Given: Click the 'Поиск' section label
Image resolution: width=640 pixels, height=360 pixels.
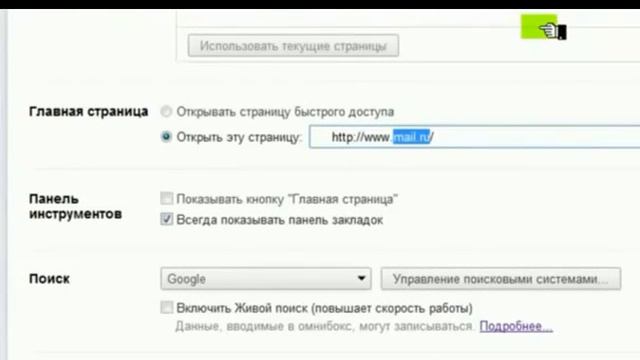Looking at the screenshot, I should 49,279.
